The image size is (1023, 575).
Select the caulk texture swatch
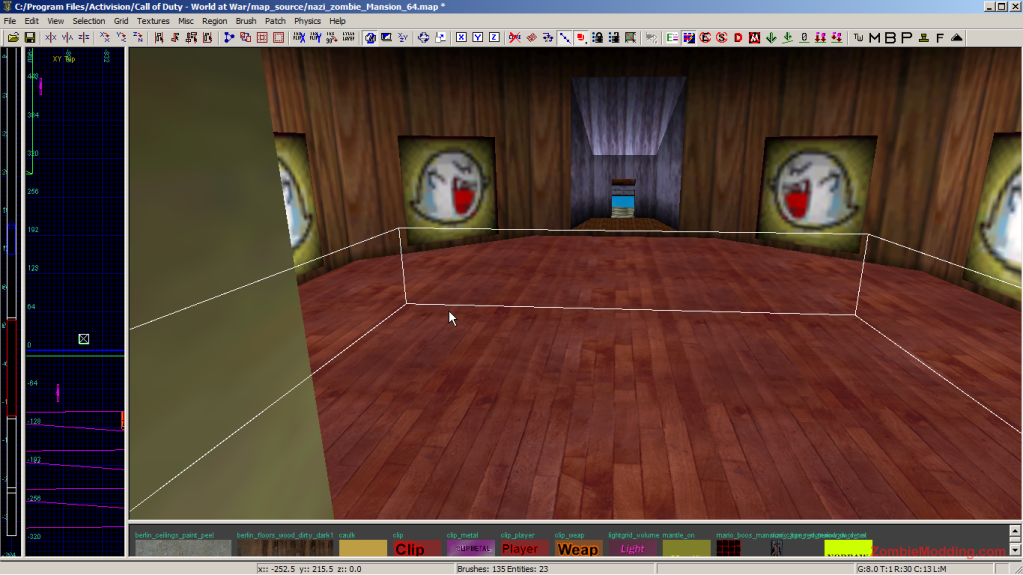tap(363, 548)
